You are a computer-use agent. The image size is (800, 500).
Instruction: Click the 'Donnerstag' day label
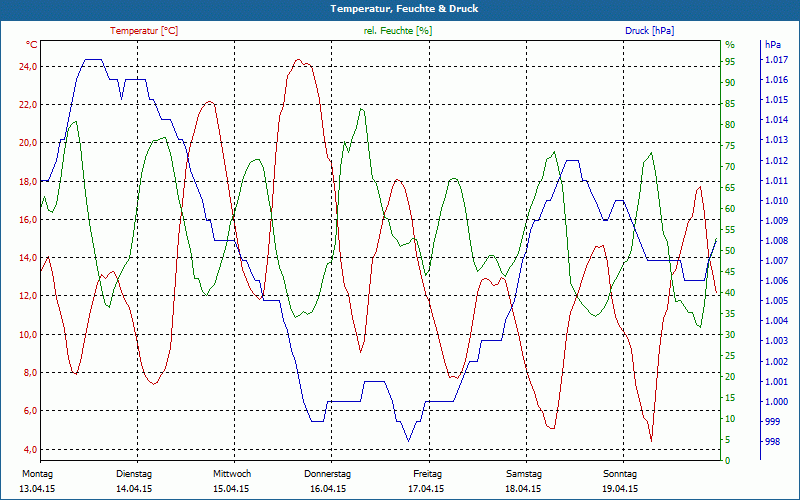tap(328, 473)
